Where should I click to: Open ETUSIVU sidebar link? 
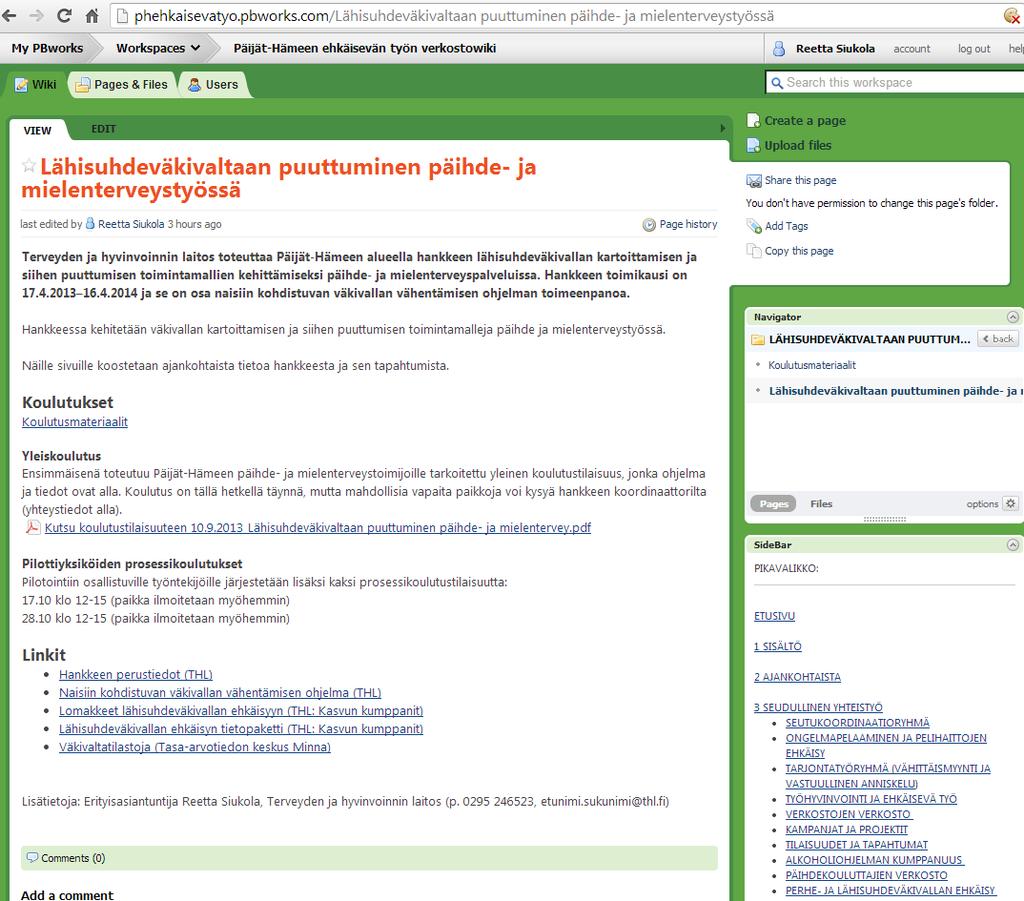(x=775, y=616)
